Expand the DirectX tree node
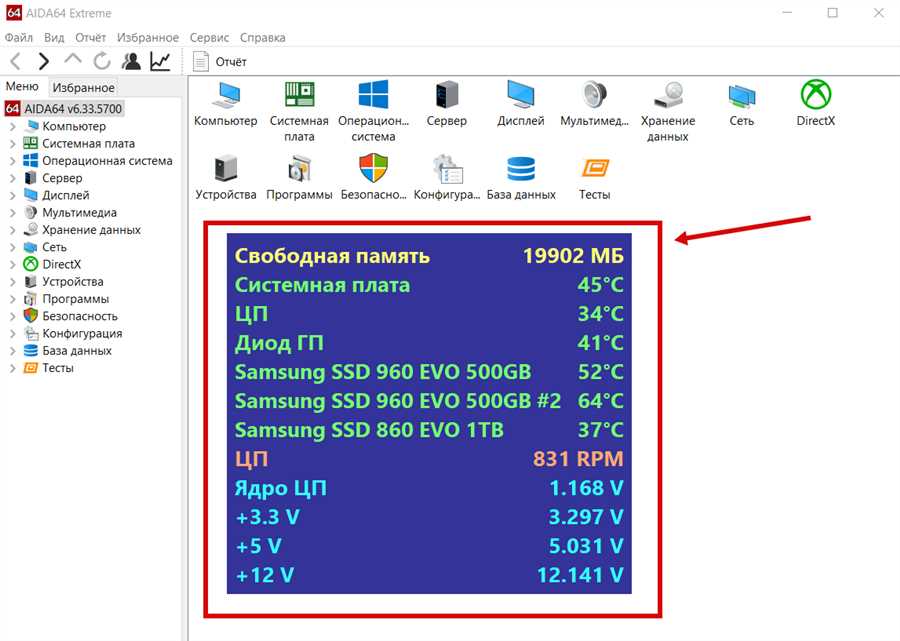Screen dimensions: 900x641 (13, 264)
